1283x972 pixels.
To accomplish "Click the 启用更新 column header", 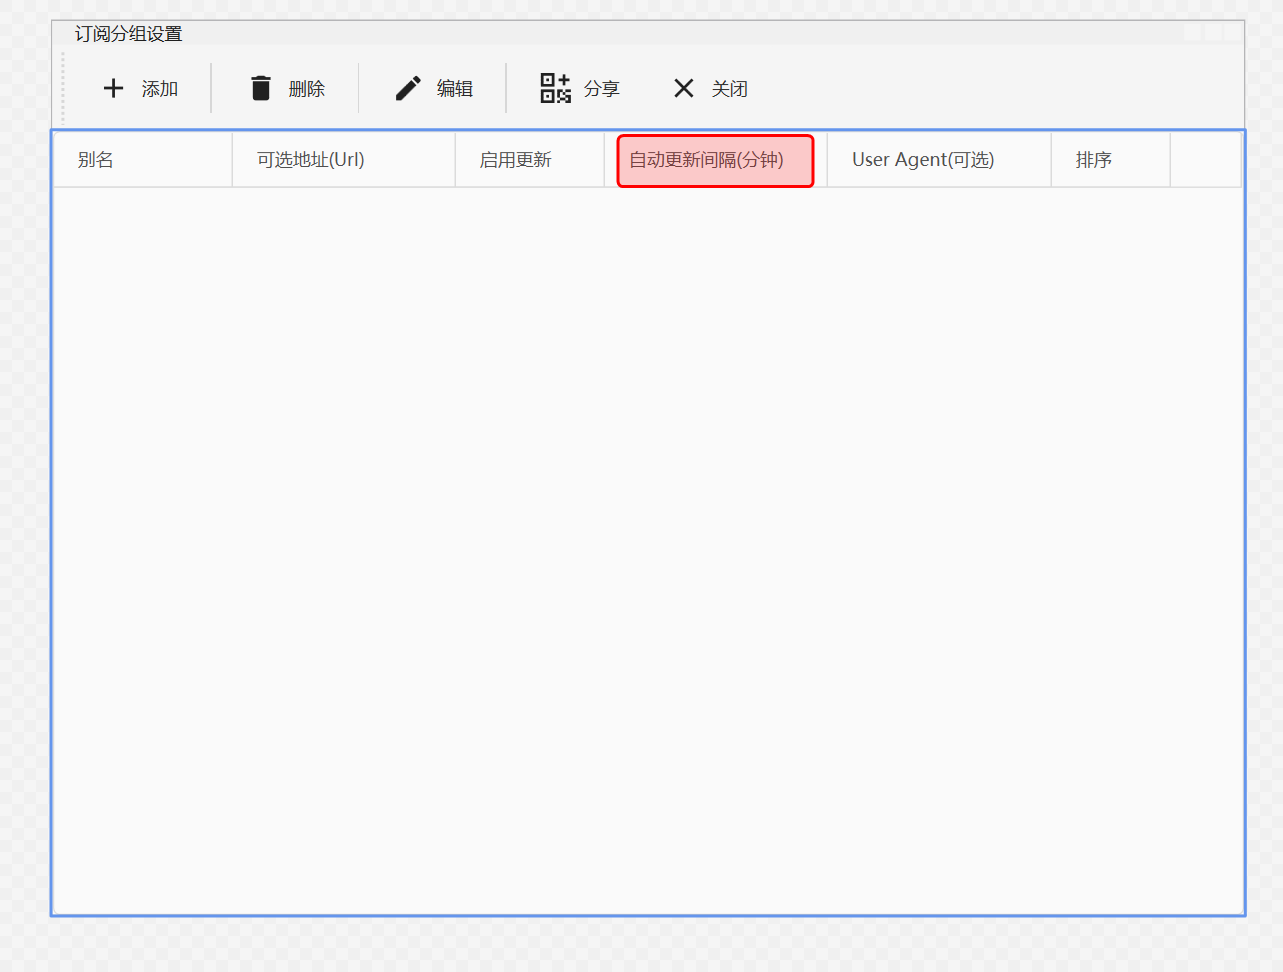I will 516,160.
